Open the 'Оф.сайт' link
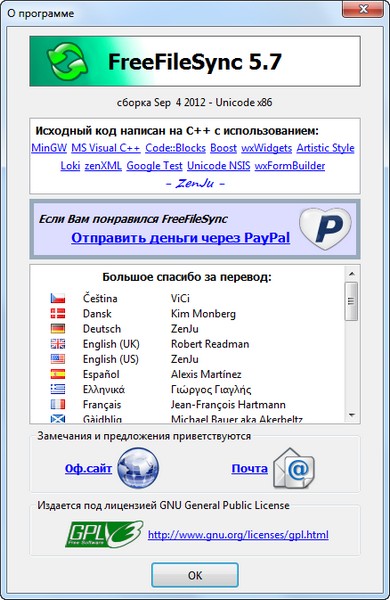390x600 pixels. (88, 468)
